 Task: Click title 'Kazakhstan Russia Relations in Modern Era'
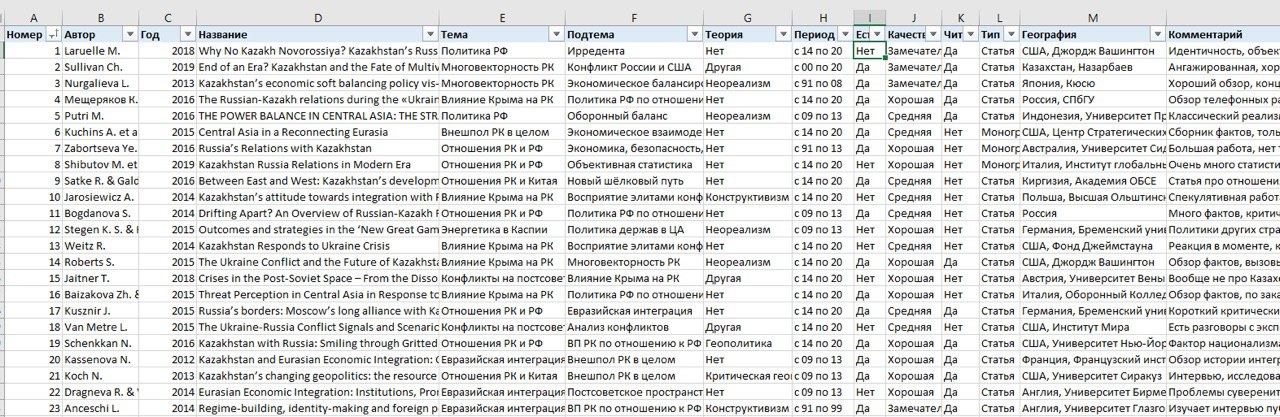(x=317, y=165)
